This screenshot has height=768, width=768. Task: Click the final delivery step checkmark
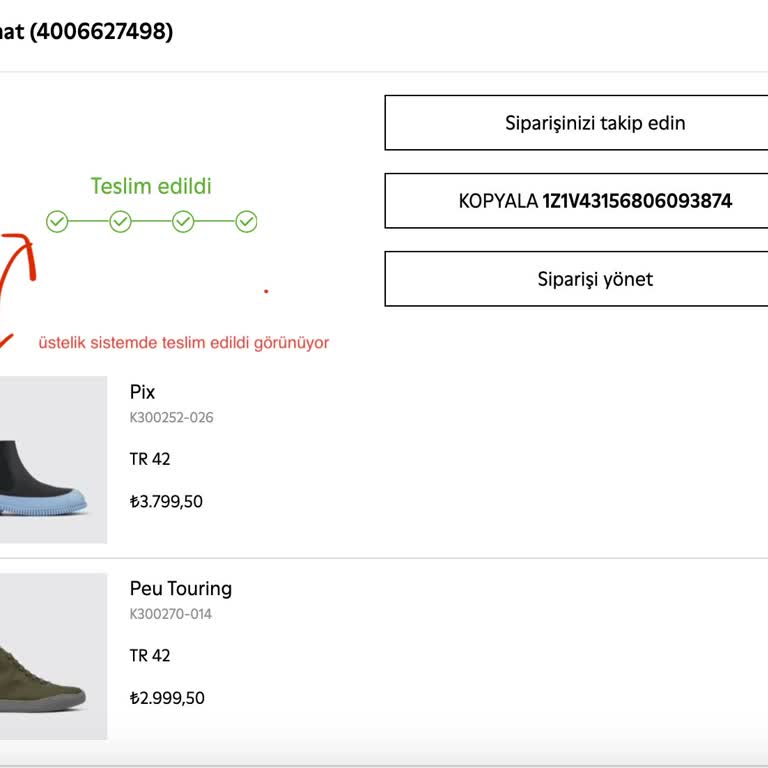[x=246, y=222]
